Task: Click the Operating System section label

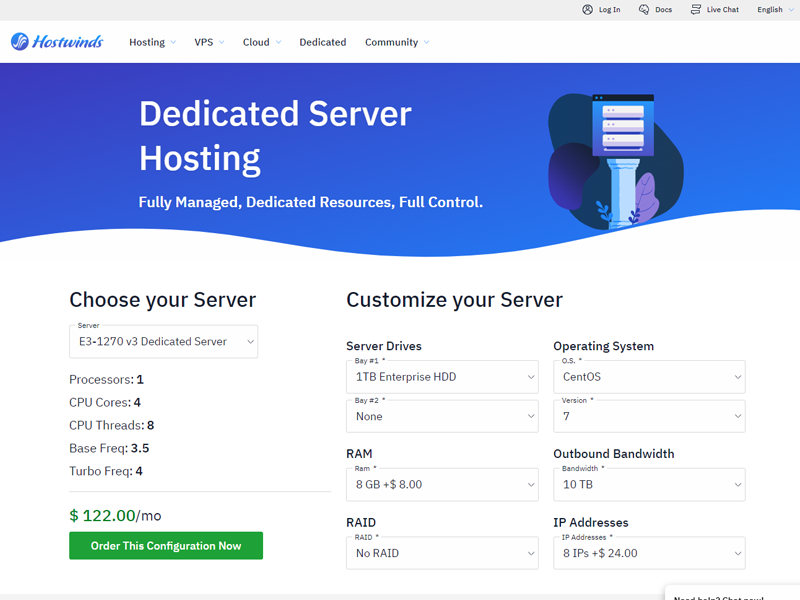Action: pyautogui.click(x=604, y=346)
